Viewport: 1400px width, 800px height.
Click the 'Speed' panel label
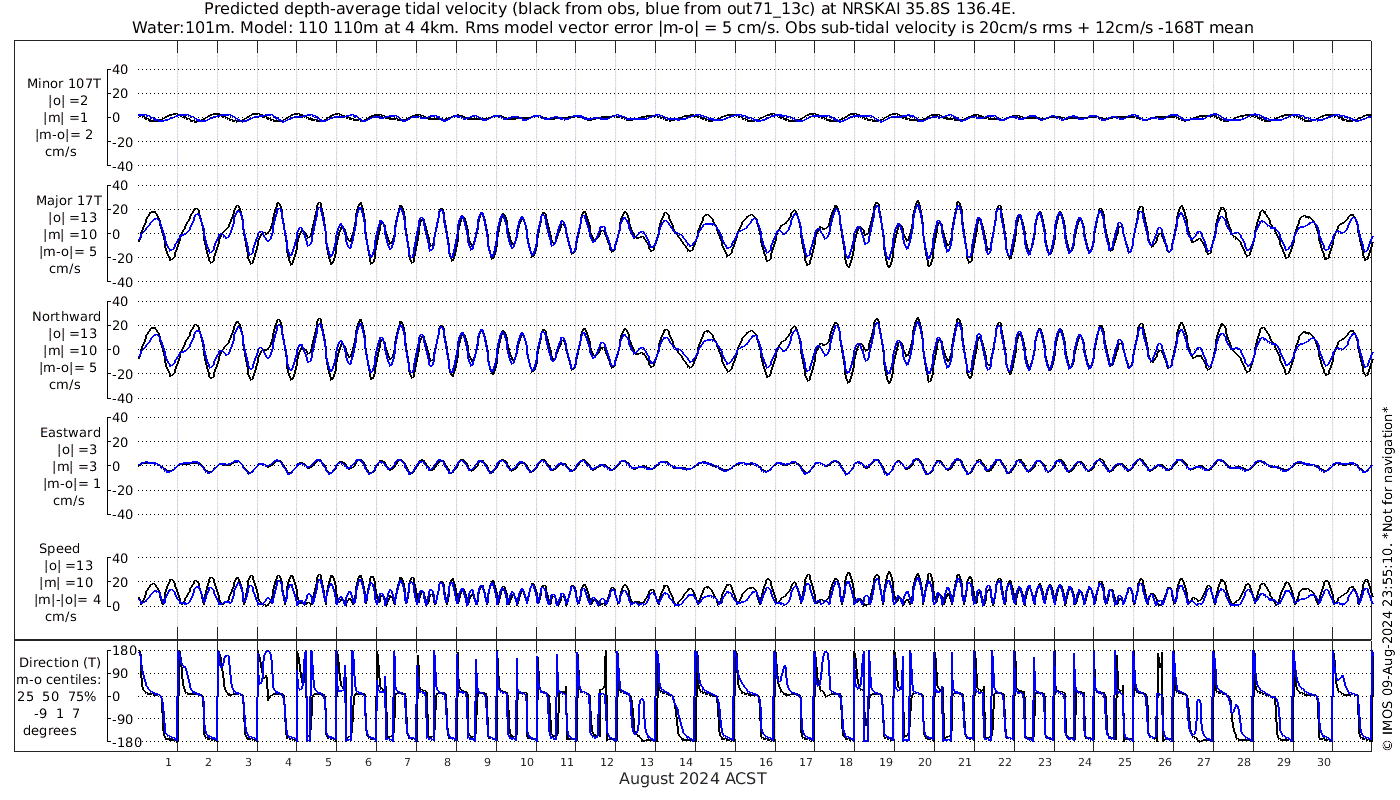[60, 548]
